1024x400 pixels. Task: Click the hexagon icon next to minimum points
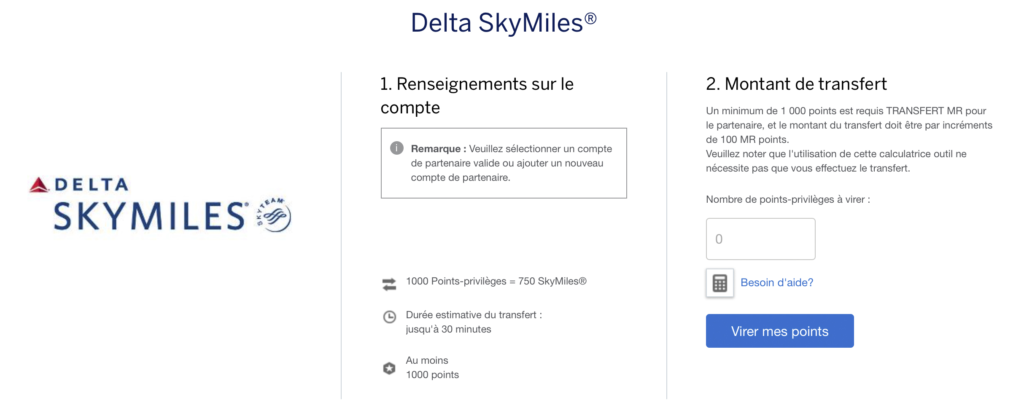(x=389, y=368)
